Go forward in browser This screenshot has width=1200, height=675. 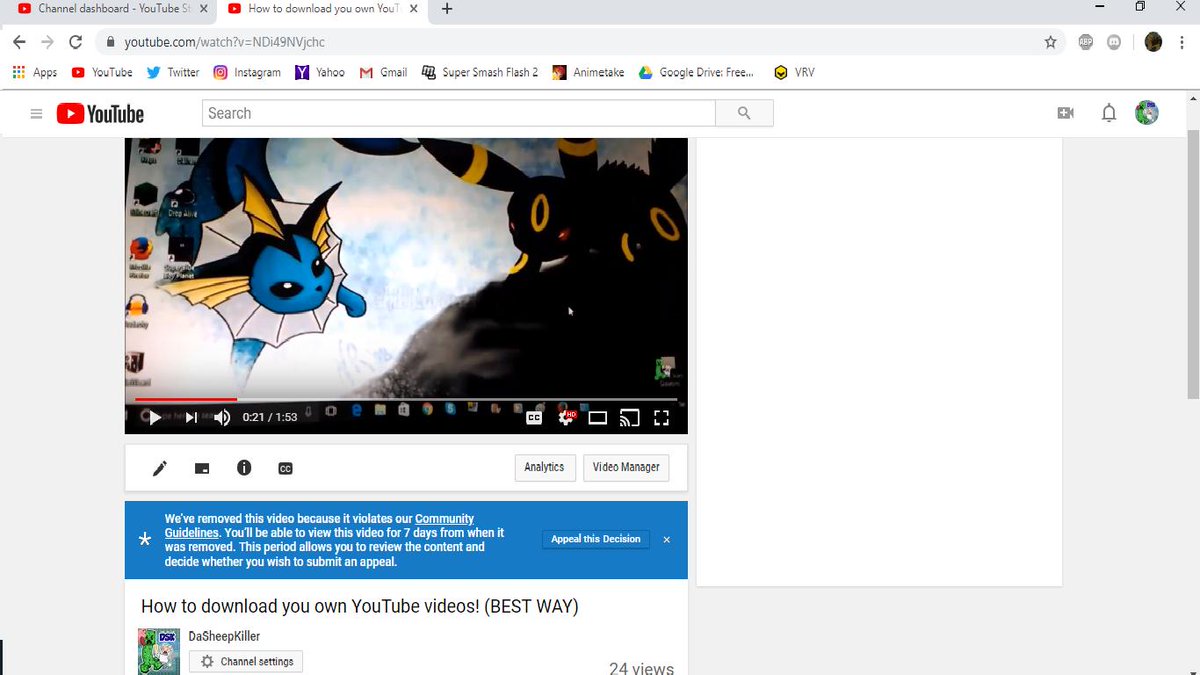coord(47,42)
